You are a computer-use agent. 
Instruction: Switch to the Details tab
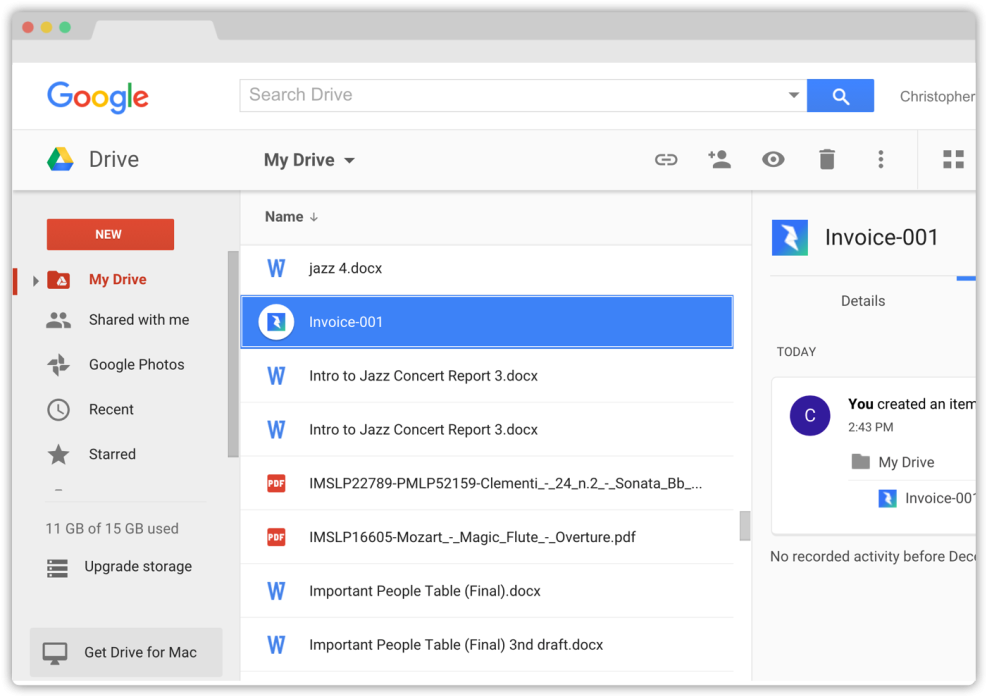[862, 300]
